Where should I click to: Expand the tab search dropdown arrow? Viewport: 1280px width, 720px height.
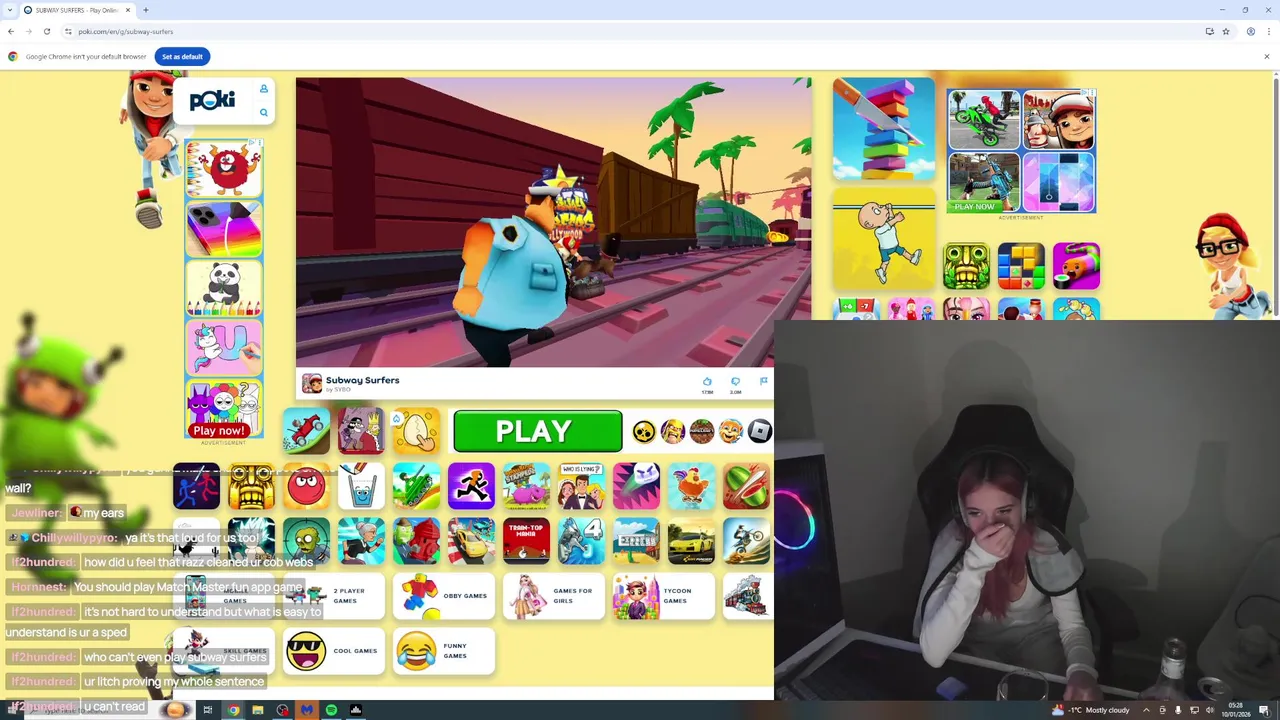pyautogui.click(x=10, y=10)
